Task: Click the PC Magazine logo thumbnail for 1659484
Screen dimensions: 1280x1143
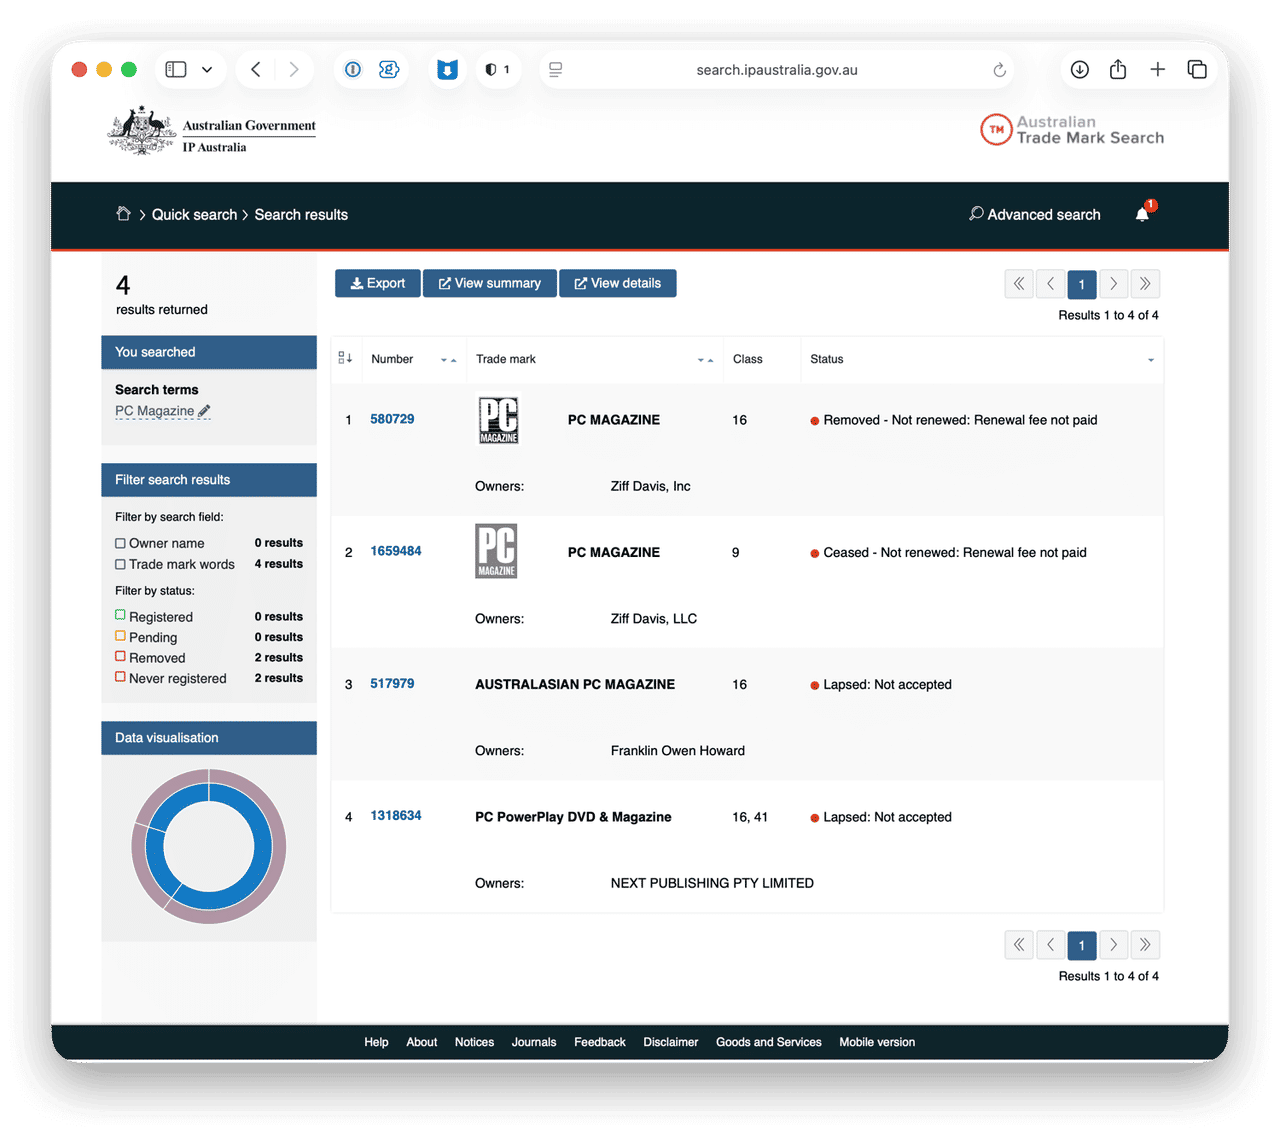Action: (x=496, y=551)
